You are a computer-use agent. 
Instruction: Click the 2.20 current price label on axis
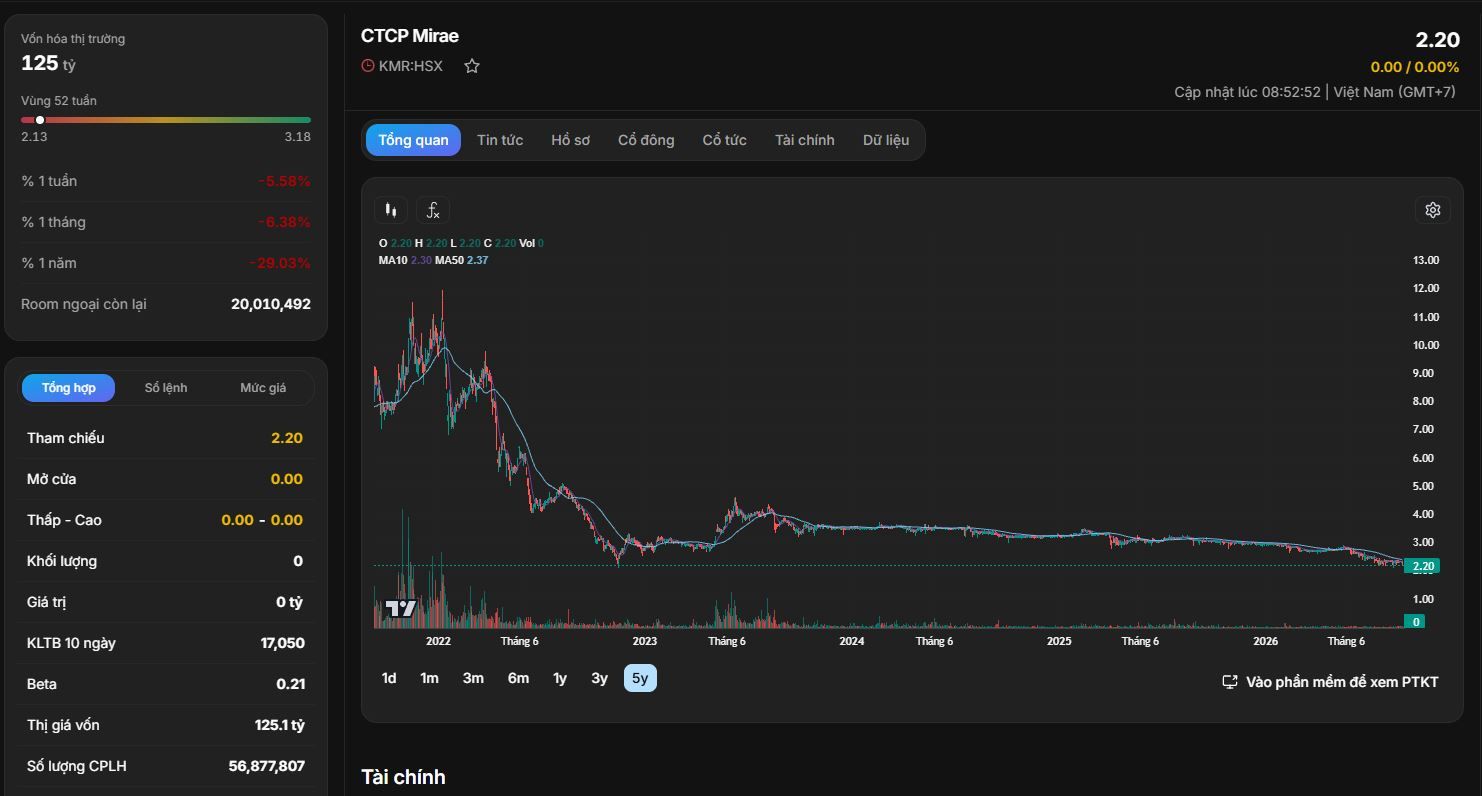point(1422,566)
